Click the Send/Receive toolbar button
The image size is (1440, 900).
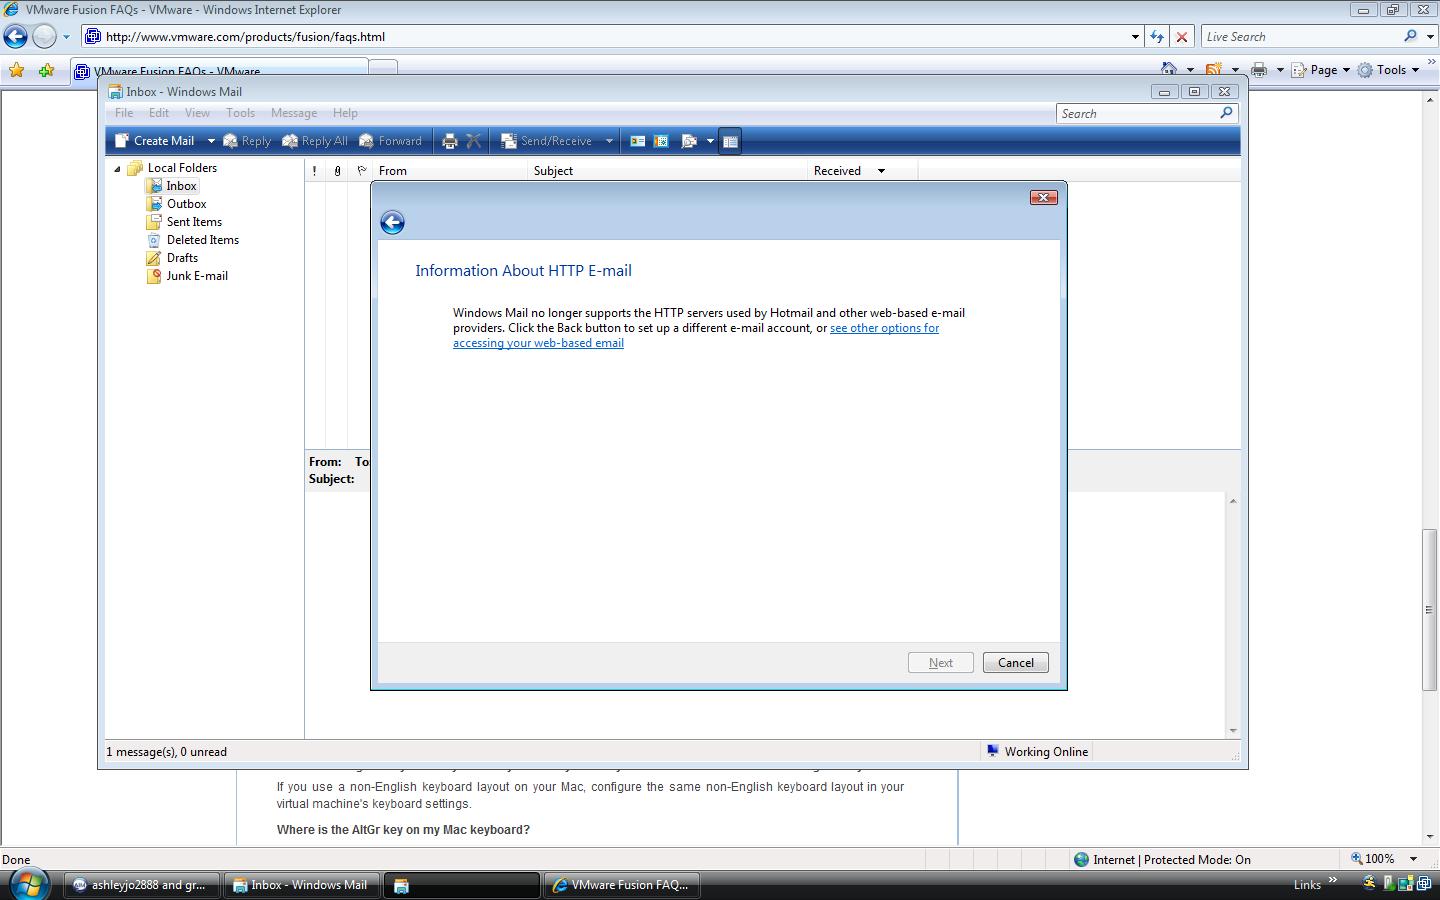click(x=546, y=141)
